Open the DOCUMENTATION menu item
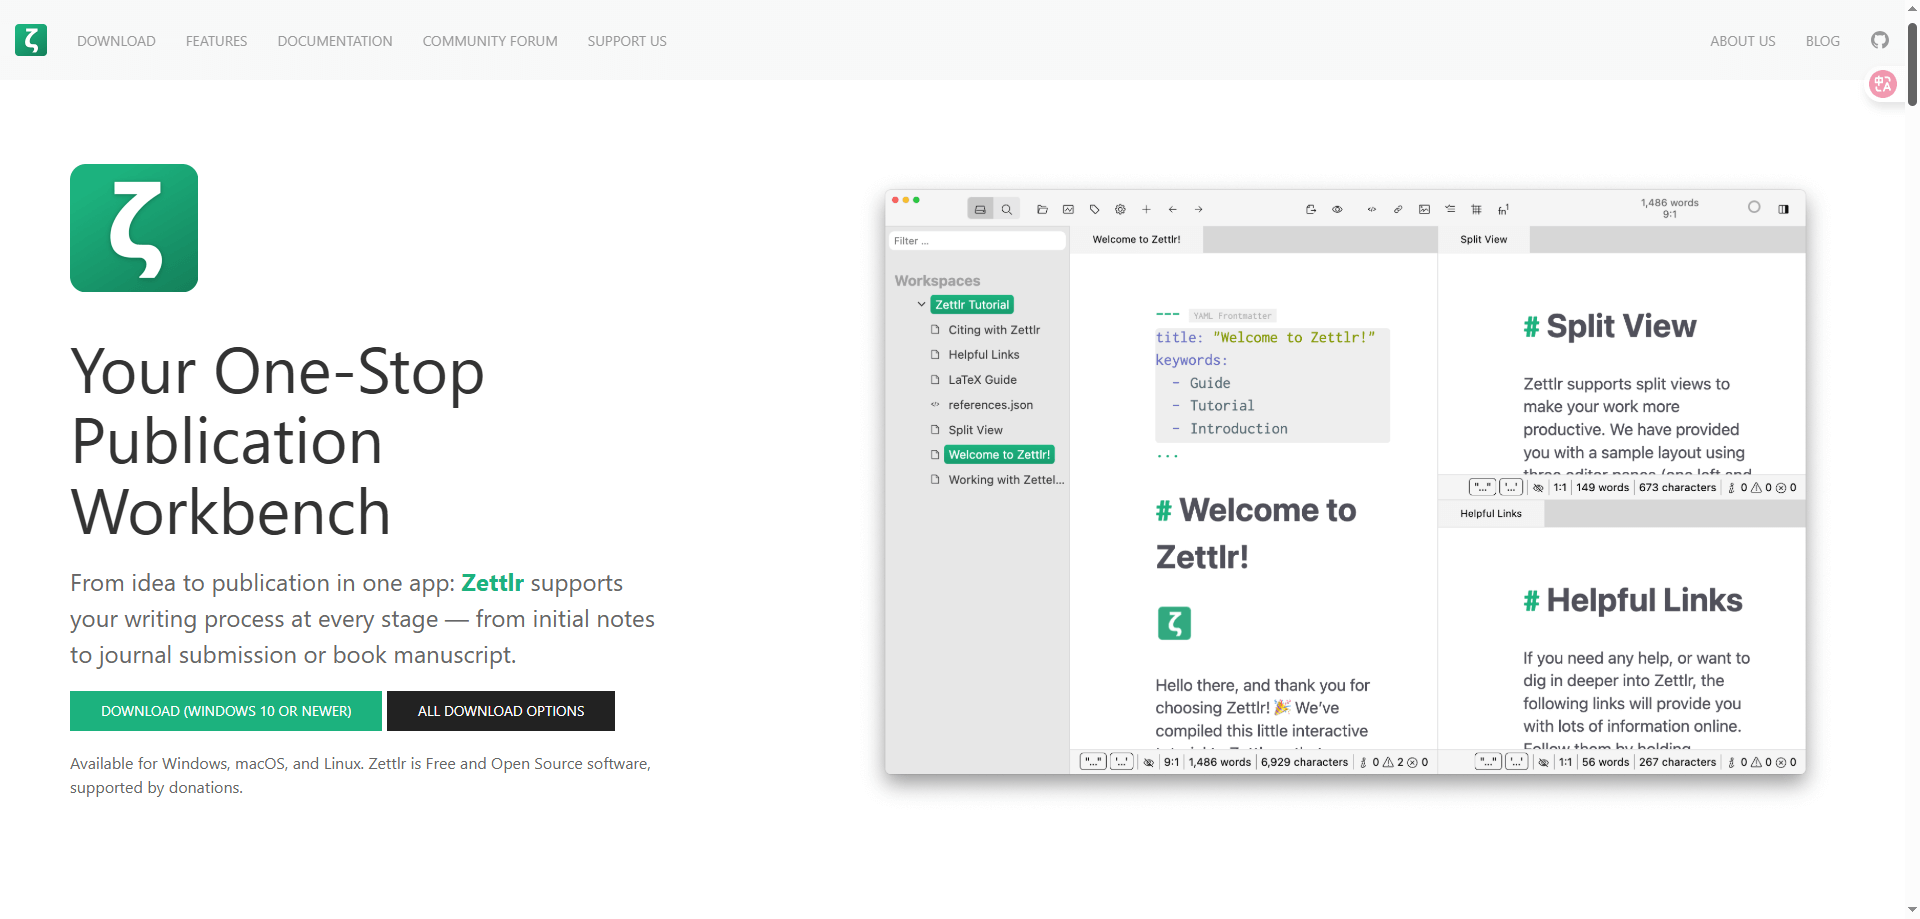This screenshot has width=1920, height=919. (x=335, y=41)
